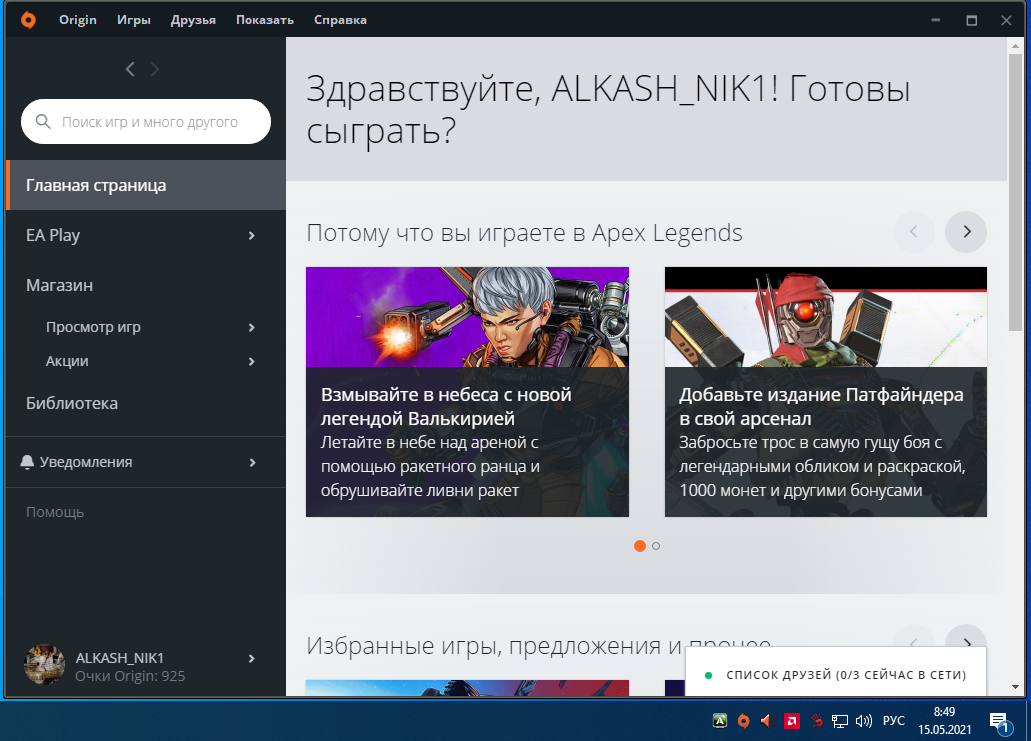Click the magnifier icon in the search box
The width and height of the screenshot is (1031, 741).
[x=43, y=122]
